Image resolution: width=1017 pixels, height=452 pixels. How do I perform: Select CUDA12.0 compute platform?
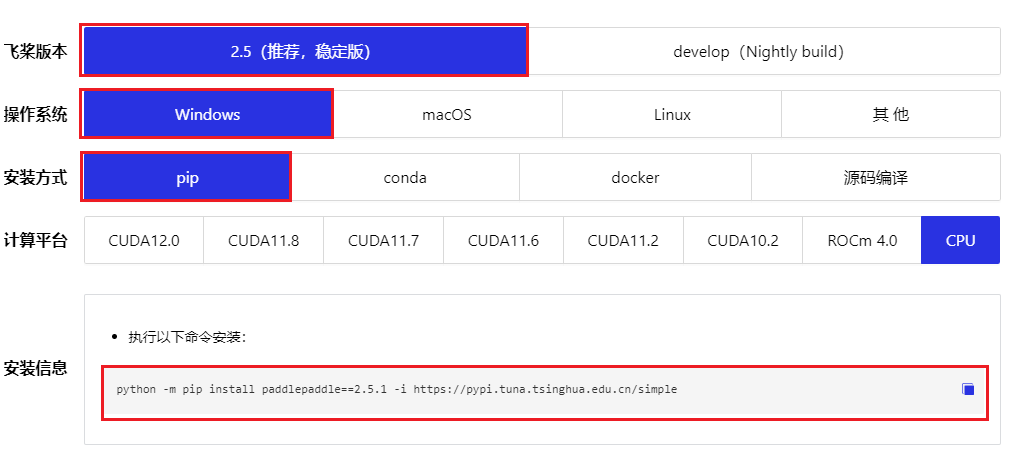point(144,240)
